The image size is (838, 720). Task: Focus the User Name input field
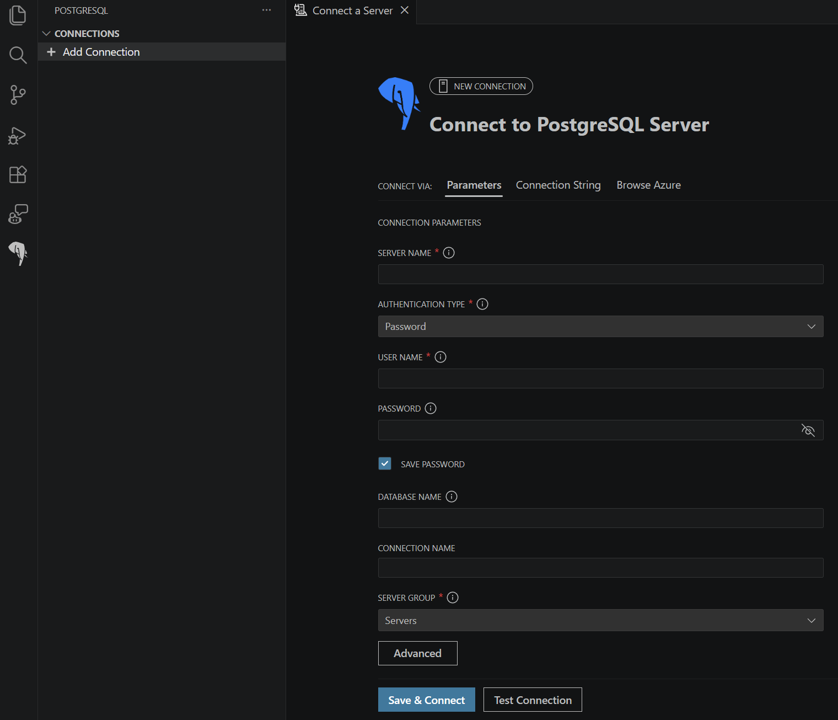click(x=600, y=378)
